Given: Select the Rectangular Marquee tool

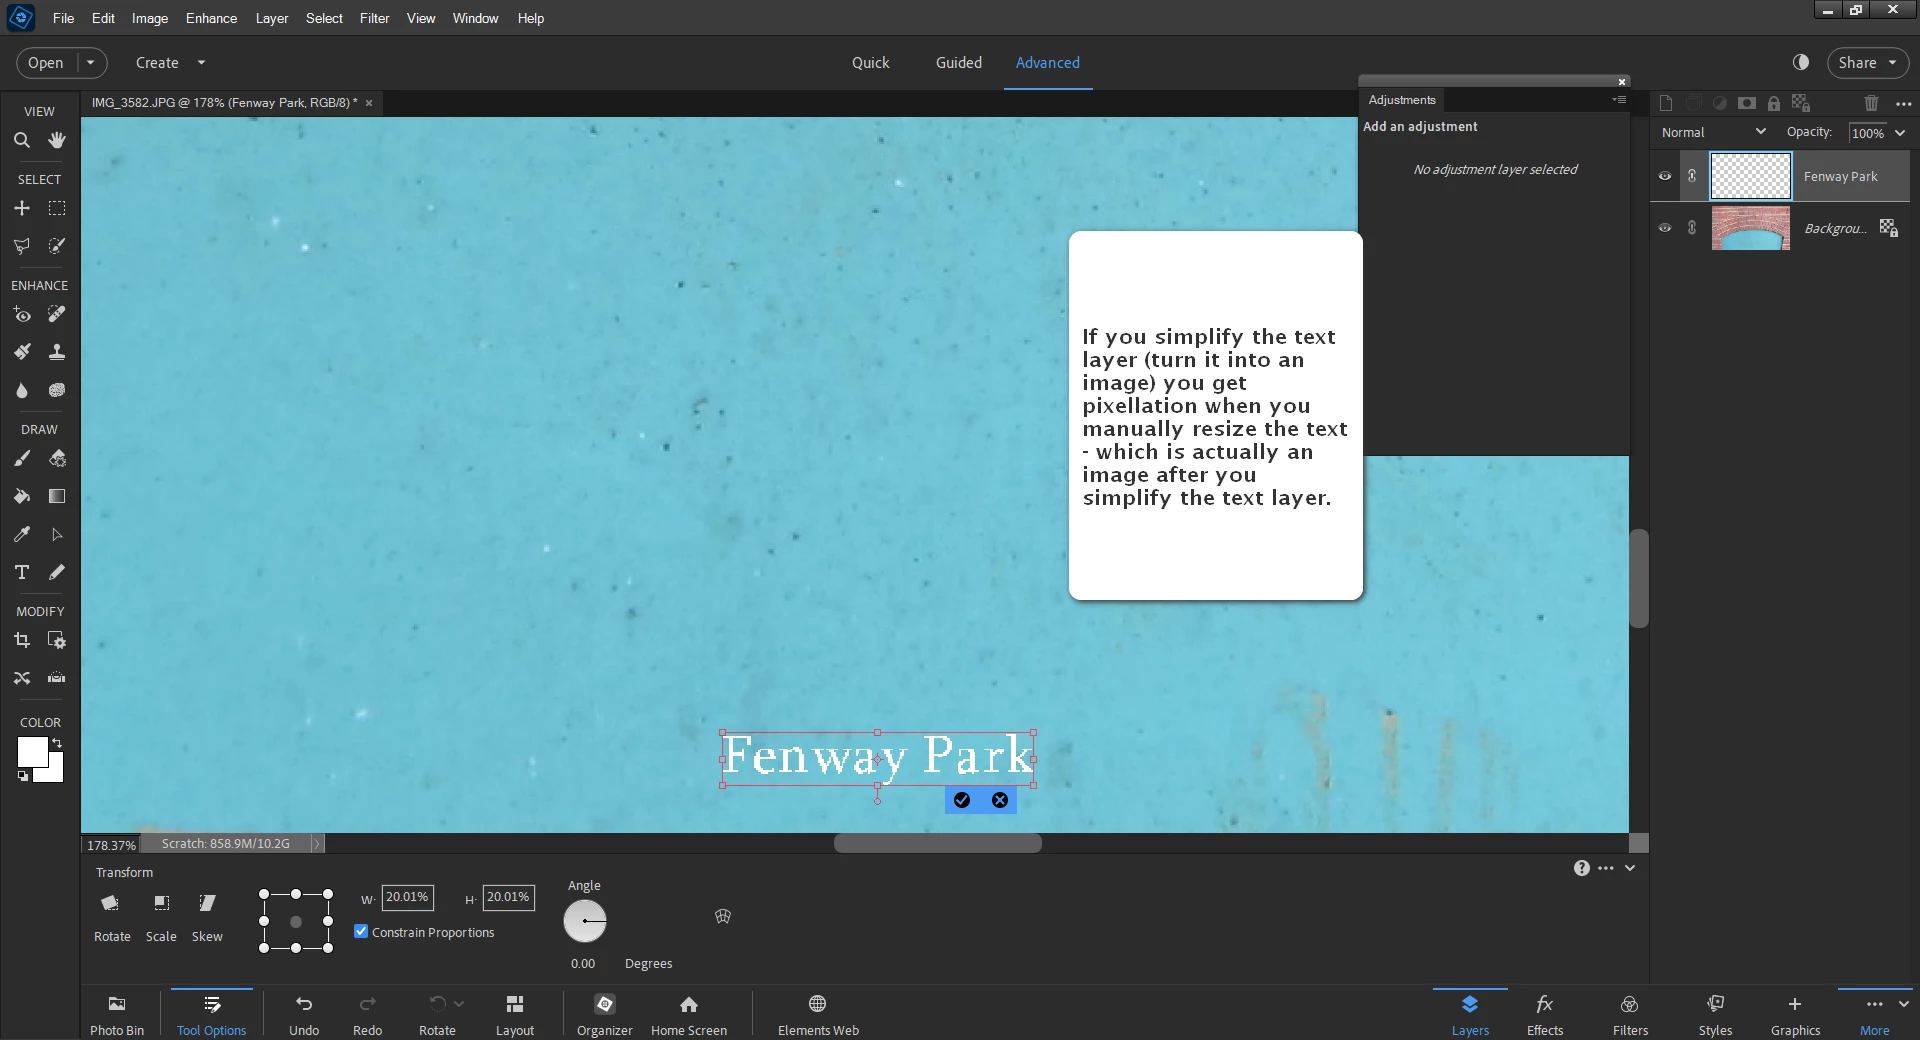Looking at the screenshot, I should pyautogui.click(x=57, y=208).
